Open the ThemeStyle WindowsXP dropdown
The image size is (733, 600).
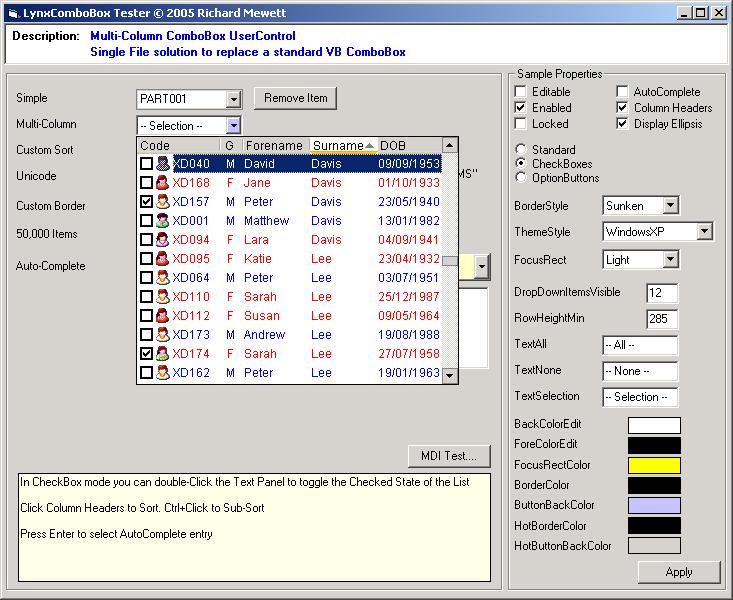705,232
